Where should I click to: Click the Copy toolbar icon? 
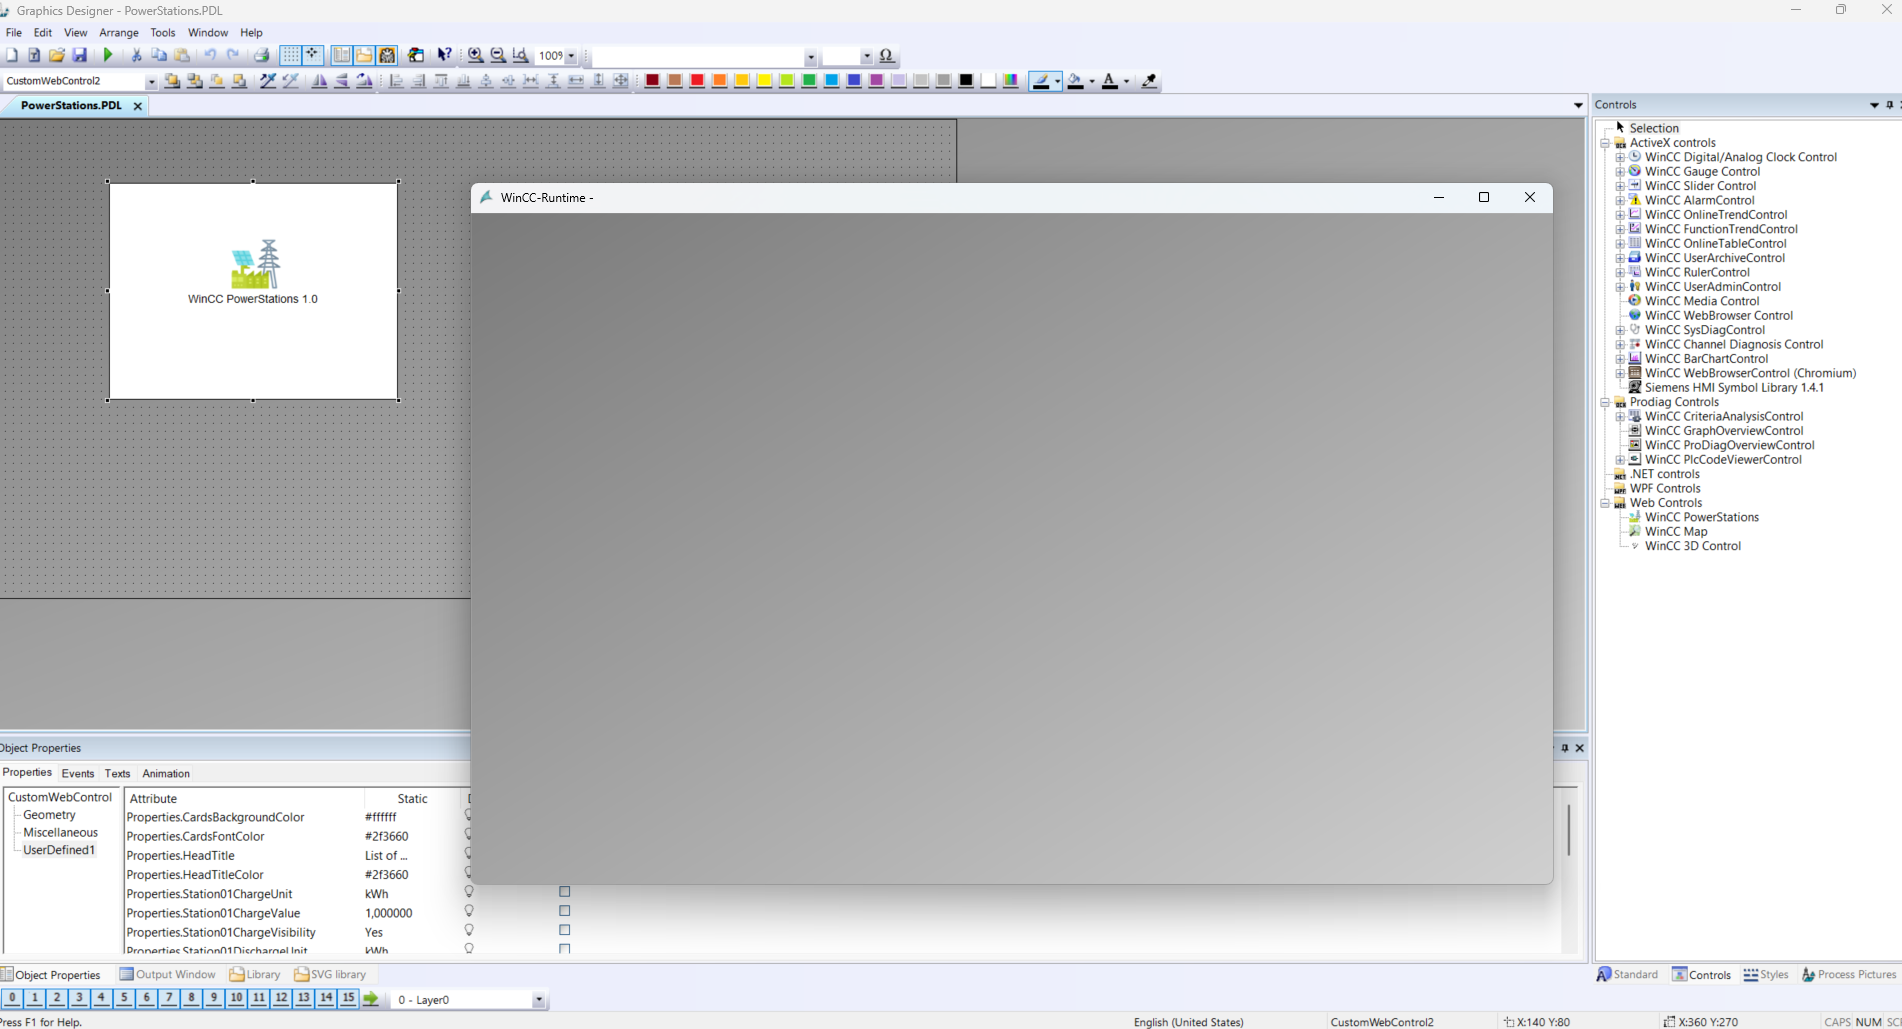click(x=159, y=56)
